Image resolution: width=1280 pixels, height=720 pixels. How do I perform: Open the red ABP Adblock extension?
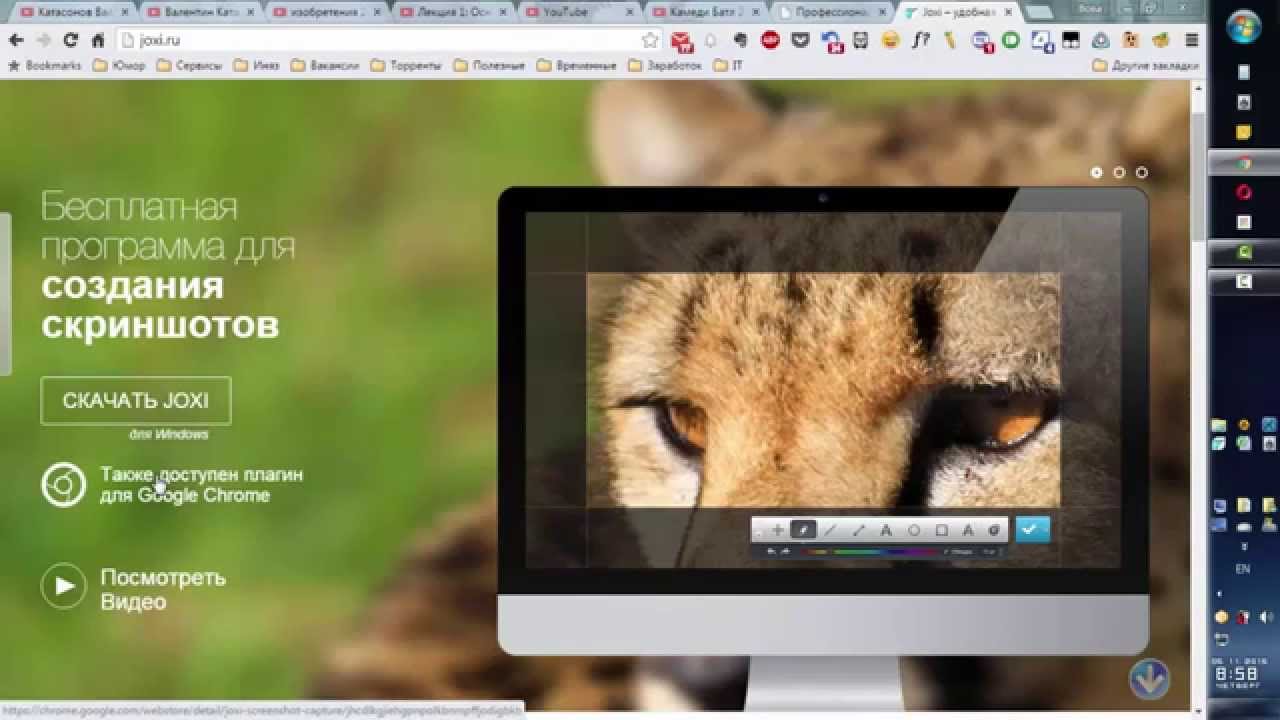click(x=770, y=40)
